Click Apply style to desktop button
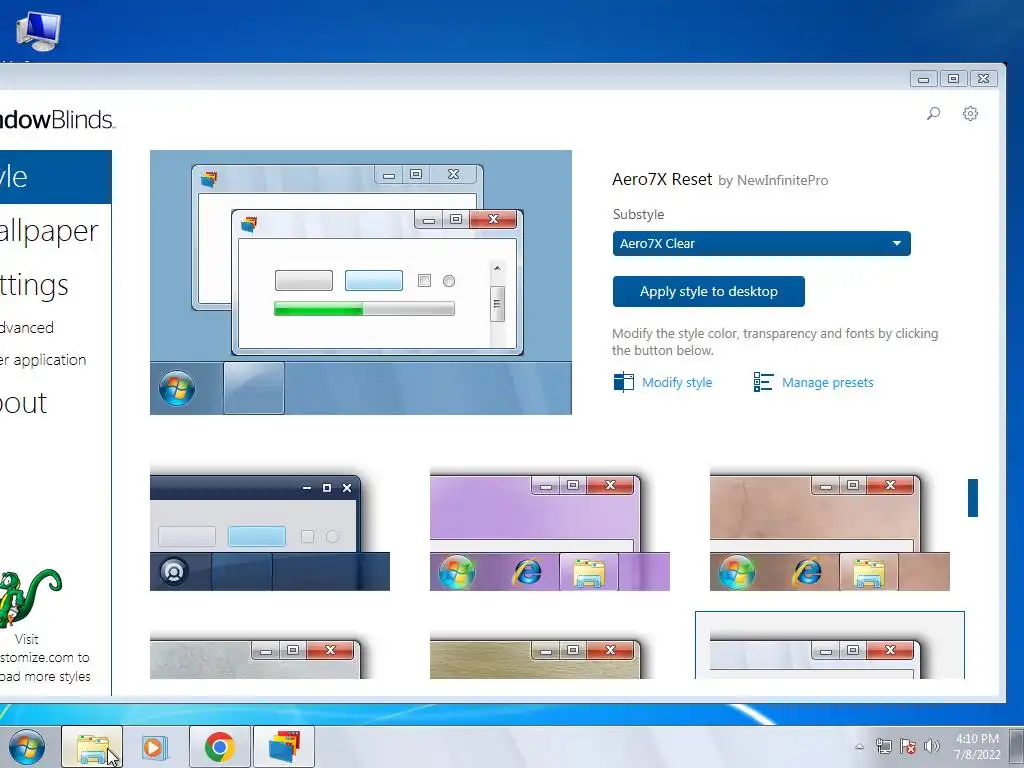This screenshot has width=1024, height=768. (709, 291)
